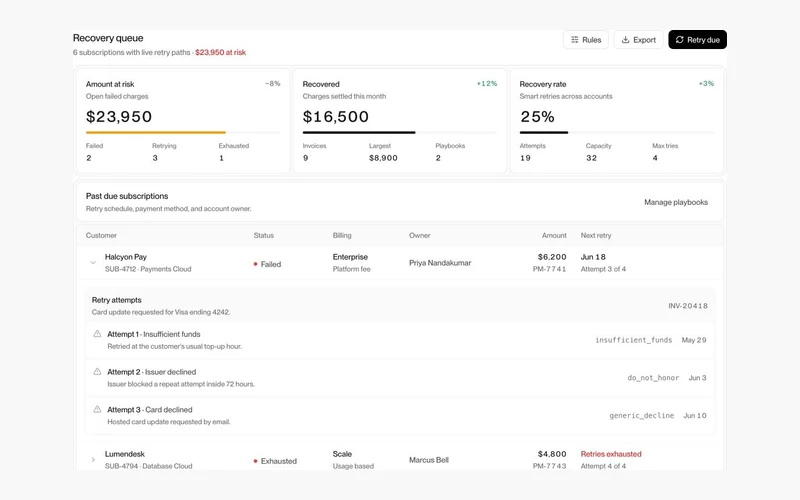
Task: Click the −8% change indicator
Action: click(272, 83)
